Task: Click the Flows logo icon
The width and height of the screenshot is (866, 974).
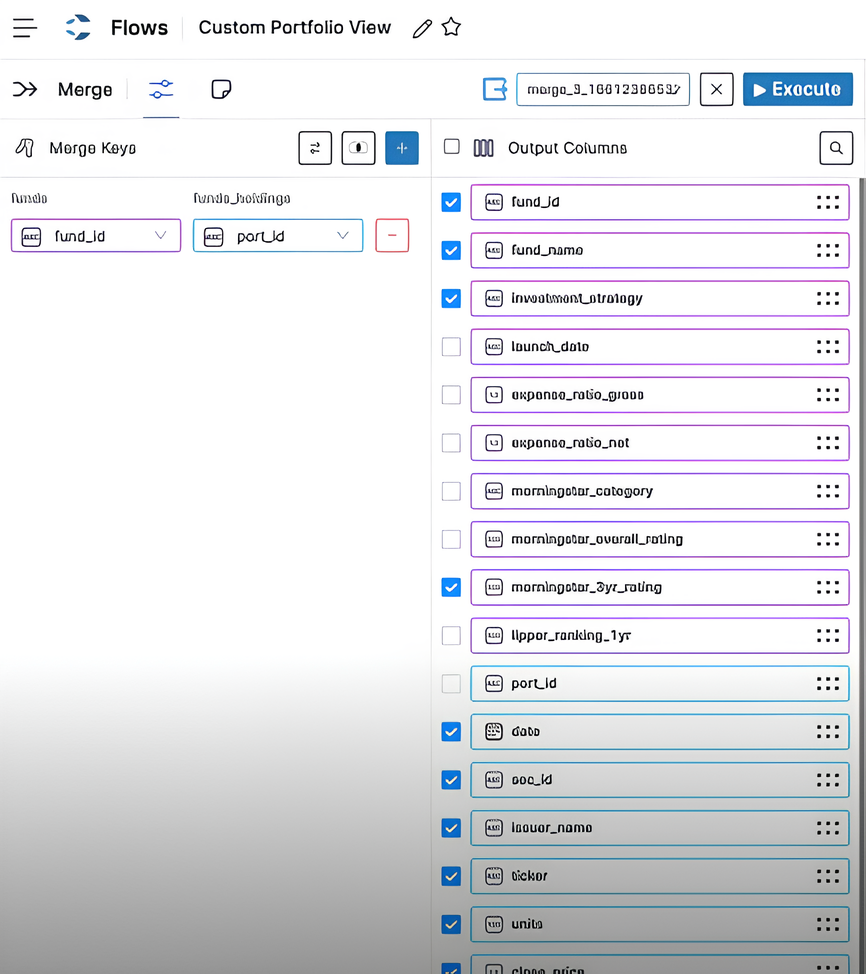Action: click(x=78, y=27)
